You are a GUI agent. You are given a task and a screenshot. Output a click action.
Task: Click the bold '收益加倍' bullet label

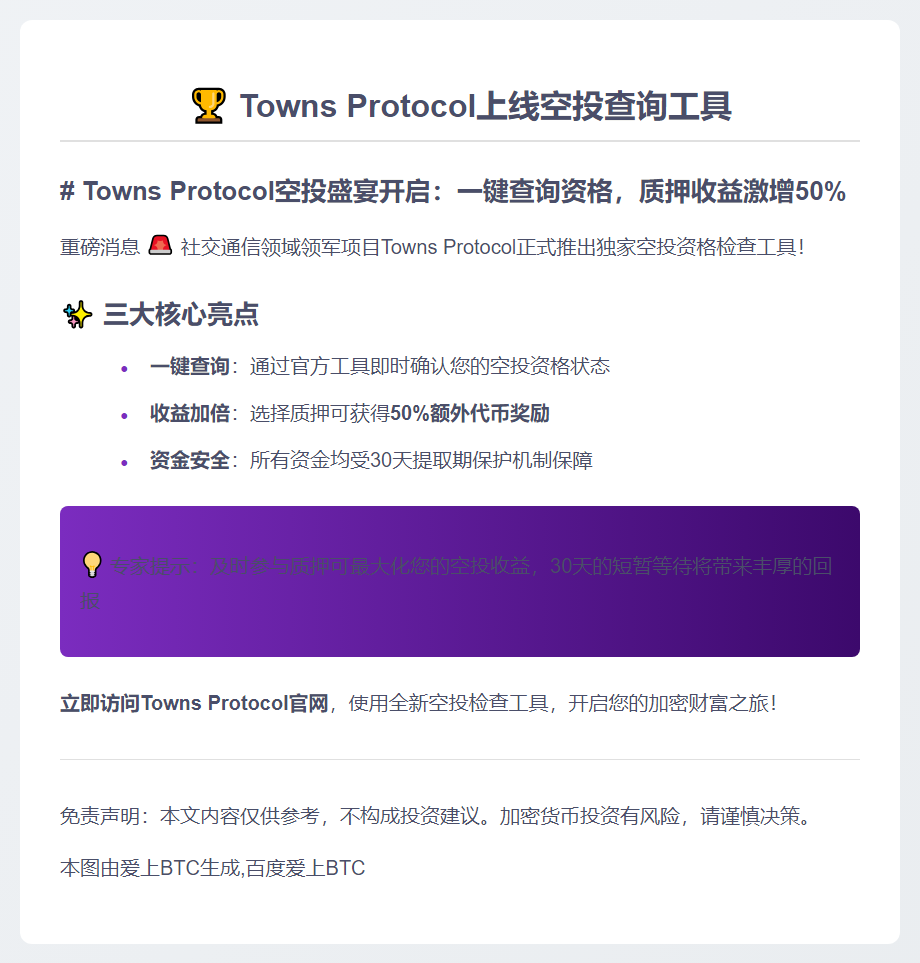(190, 413)
